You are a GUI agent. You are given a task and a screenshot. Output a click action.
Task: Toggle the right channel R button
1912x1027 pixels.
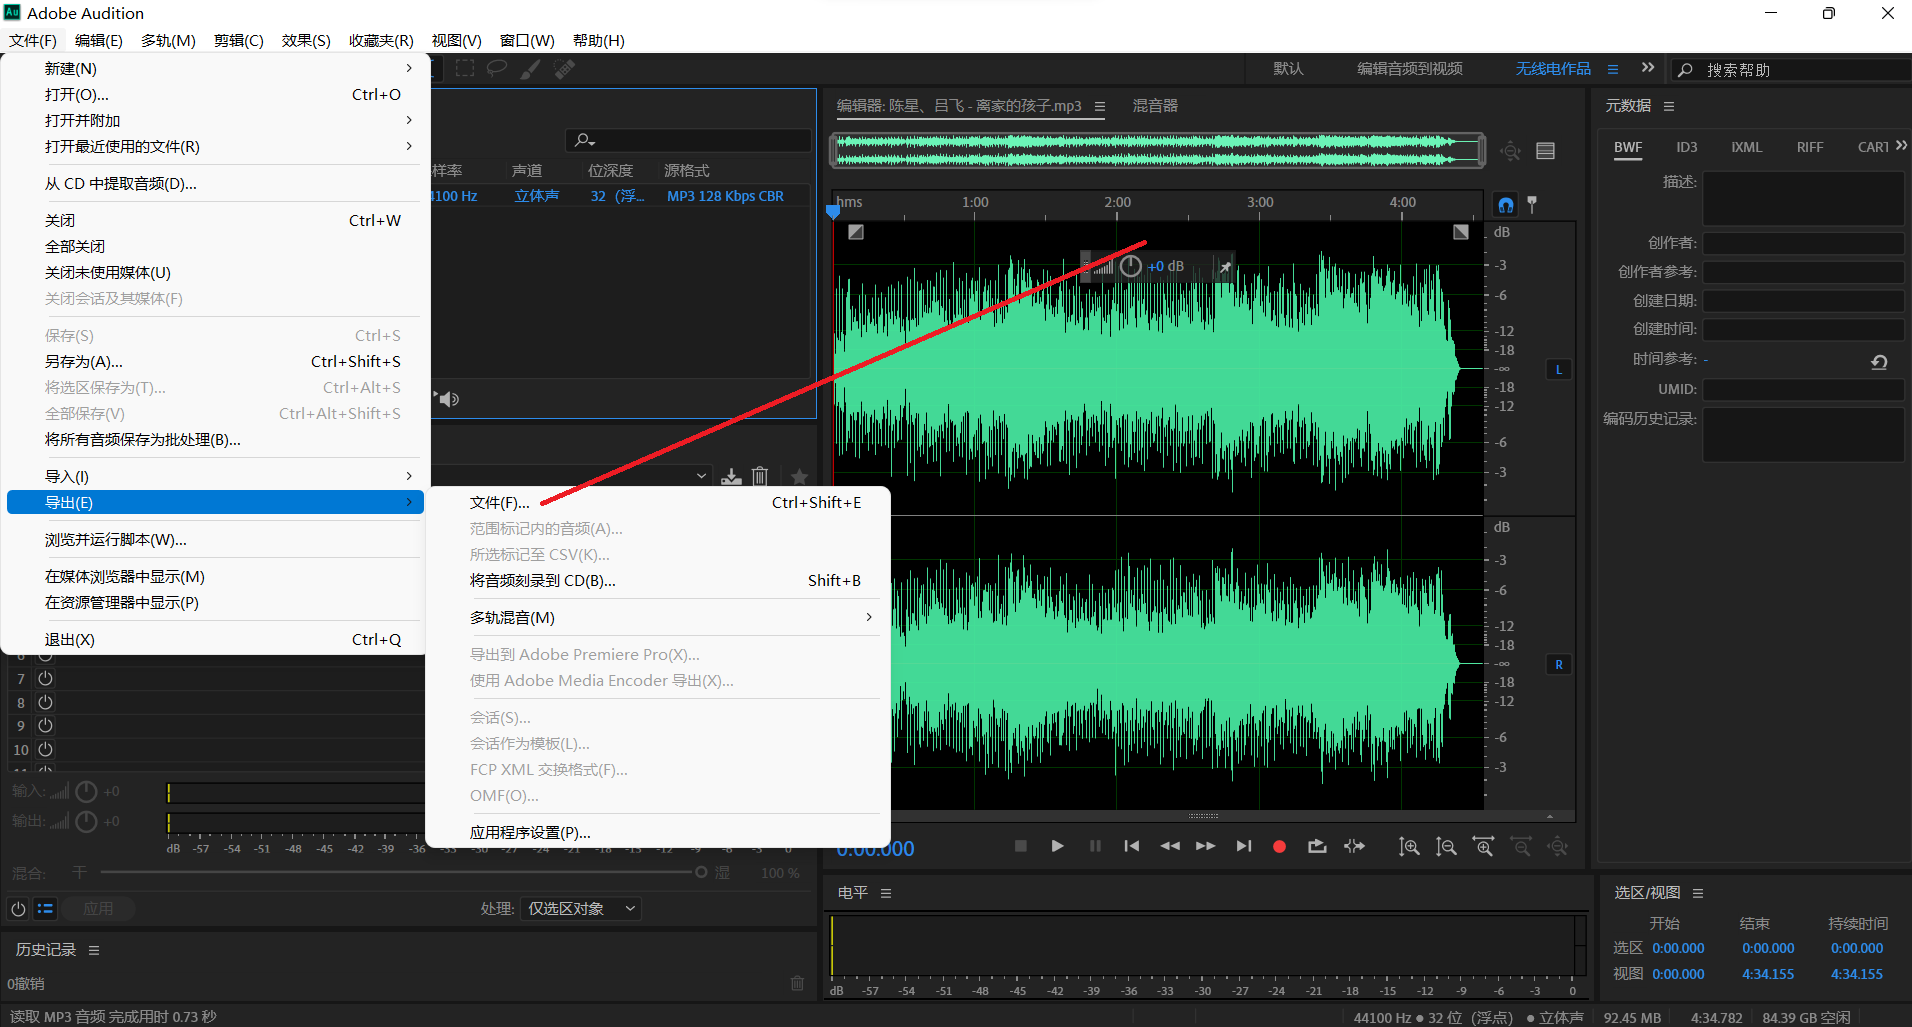[x=1558, y=665]
